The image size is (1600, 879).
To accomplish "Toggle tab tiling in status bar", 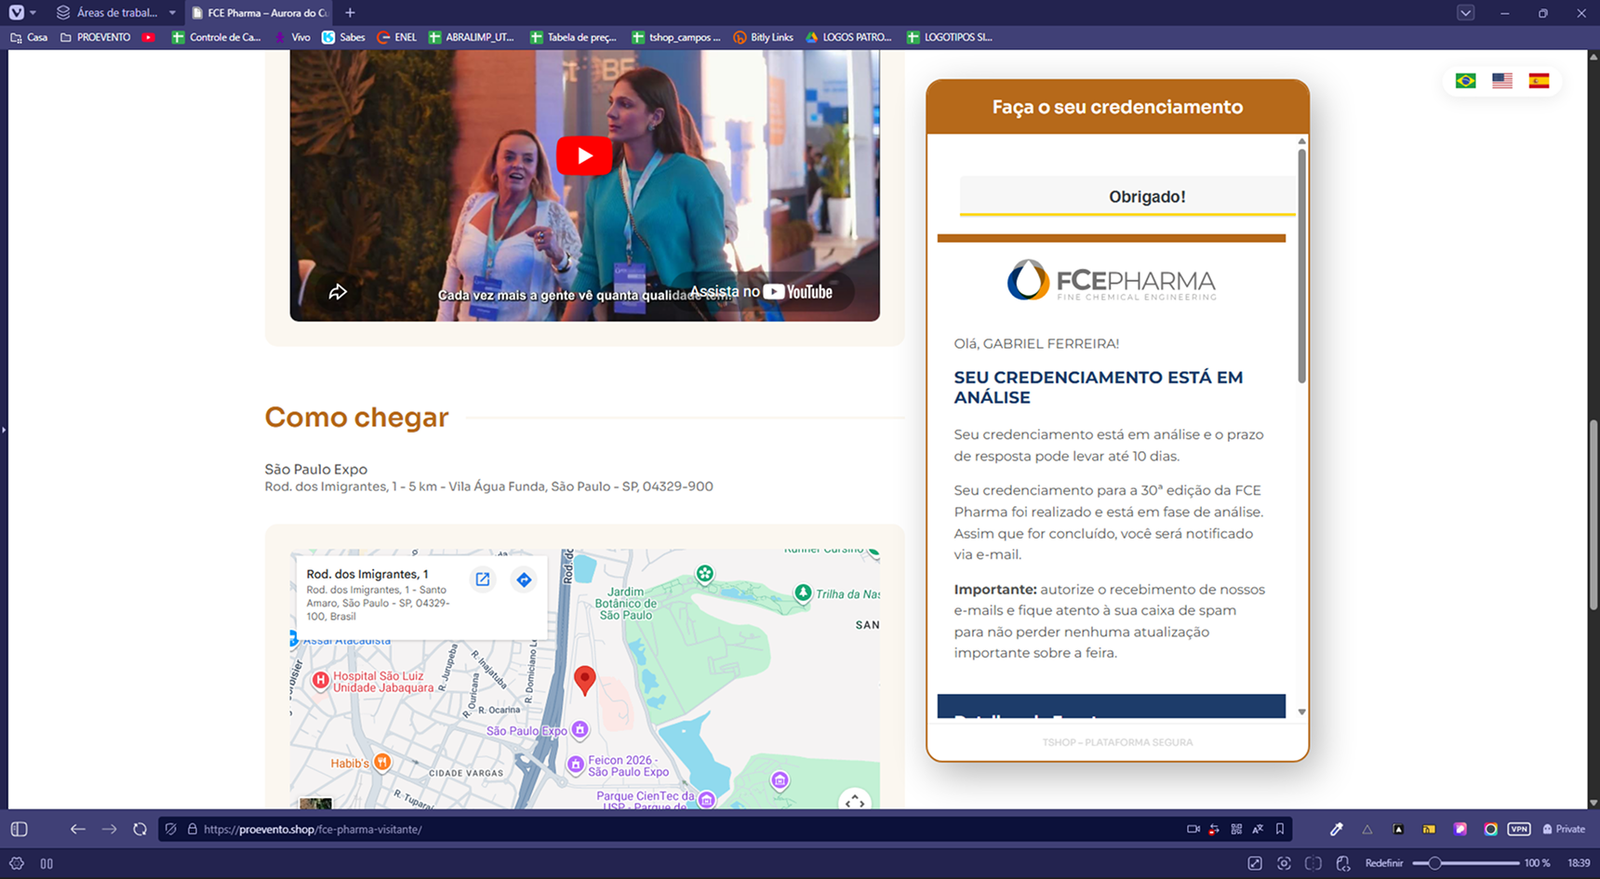I will pos(1313,863).
